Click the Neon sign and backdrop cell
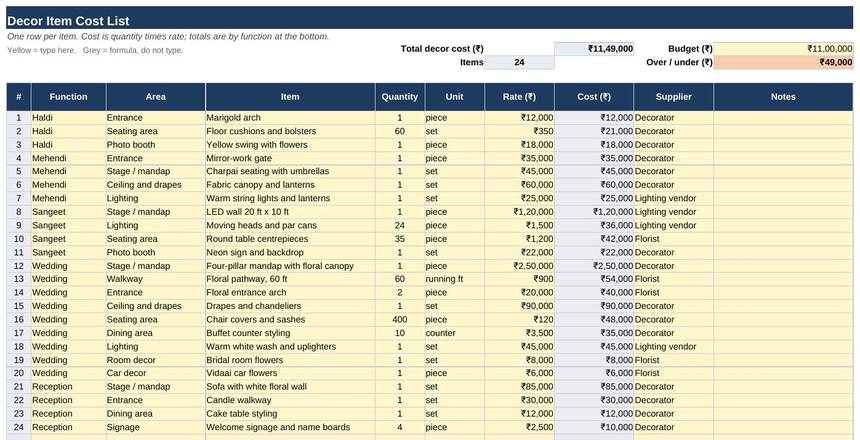 (290, 253)
